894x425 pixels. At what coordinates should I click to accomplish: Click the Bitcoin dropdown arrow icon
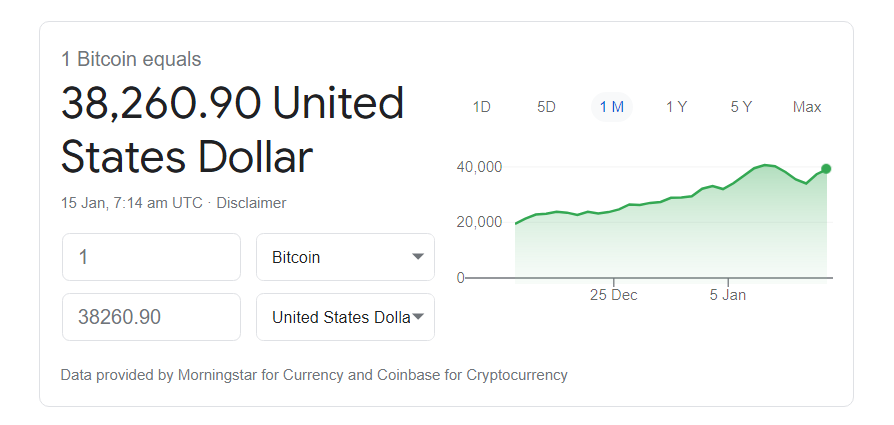tap(418, 257)
